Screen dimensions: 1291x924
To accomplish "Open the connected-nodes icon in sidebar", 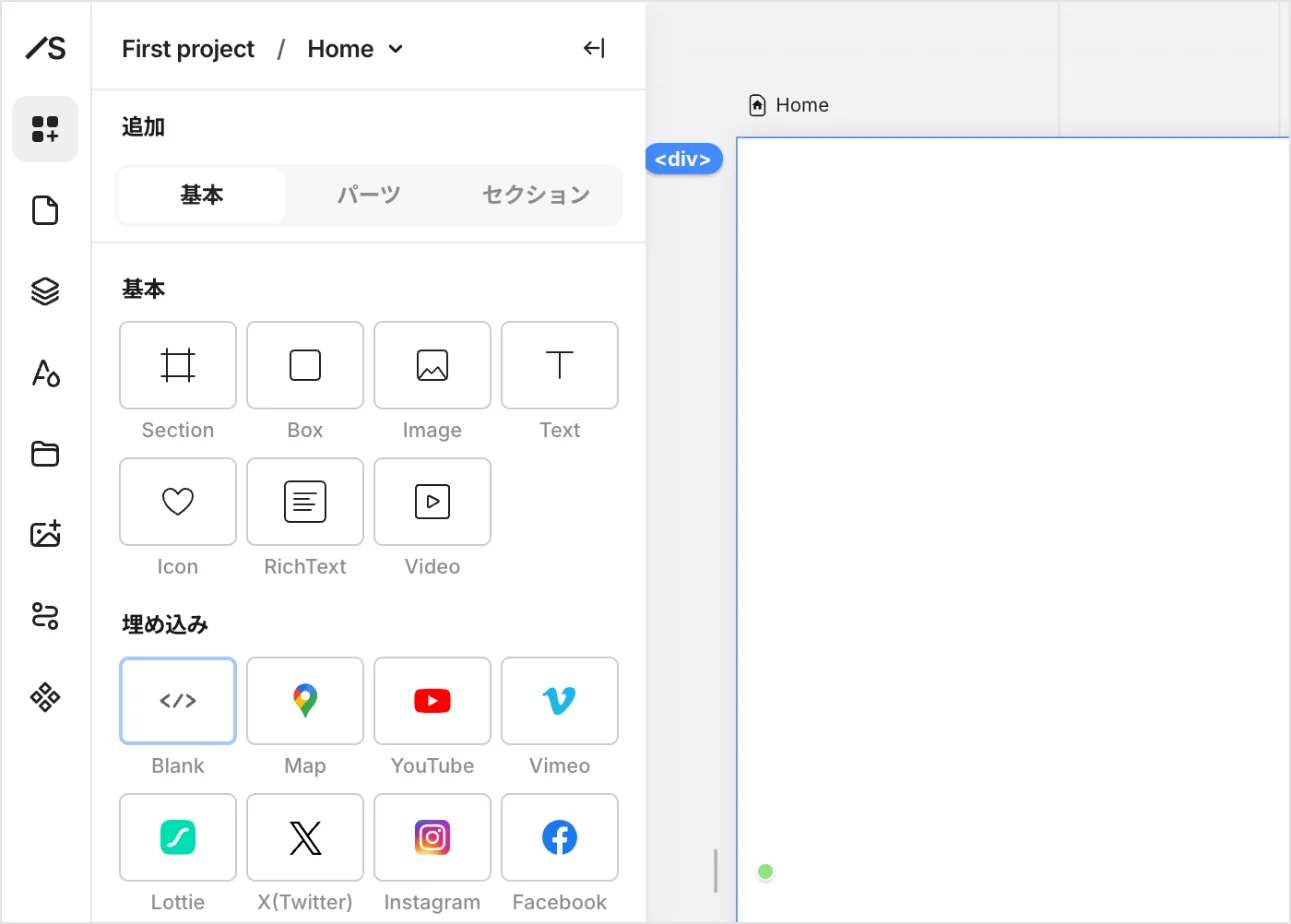I will click(45, 615).
